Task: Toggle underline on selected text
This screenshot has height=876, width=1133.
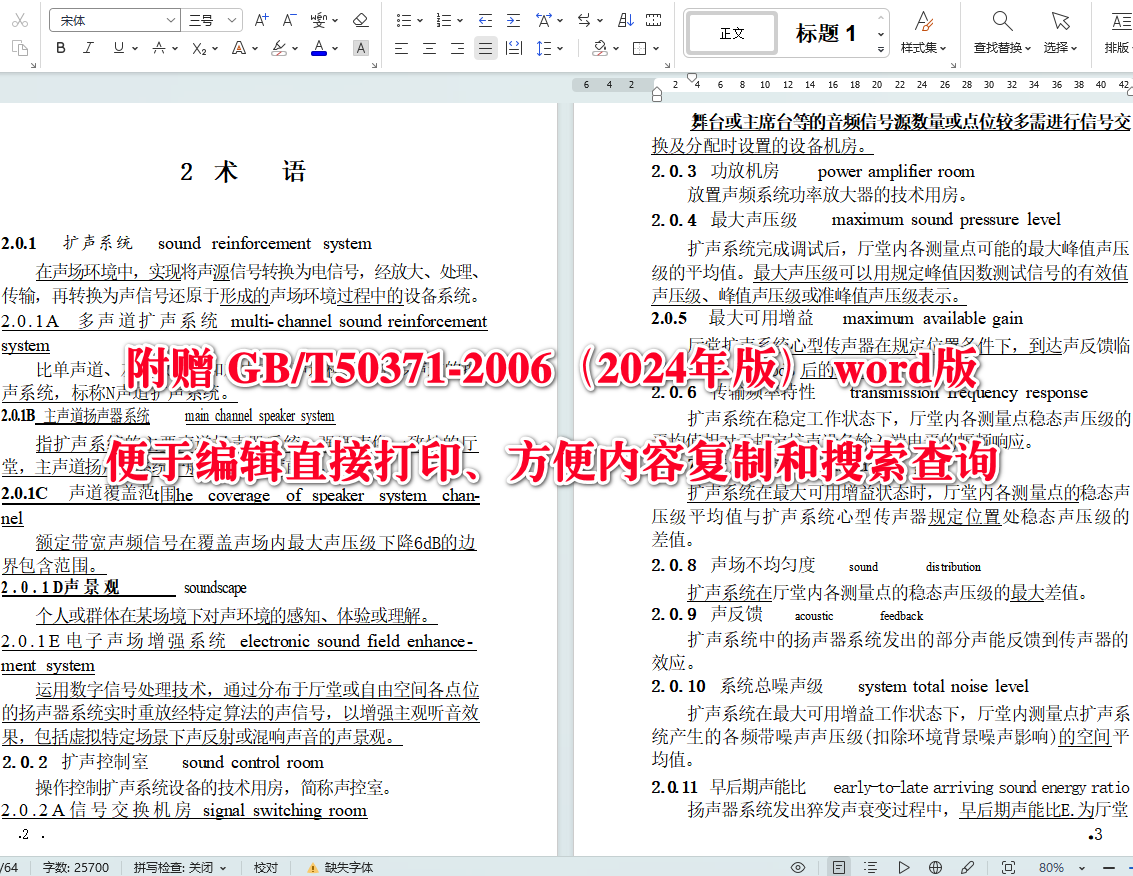Action: coord(116,47)
